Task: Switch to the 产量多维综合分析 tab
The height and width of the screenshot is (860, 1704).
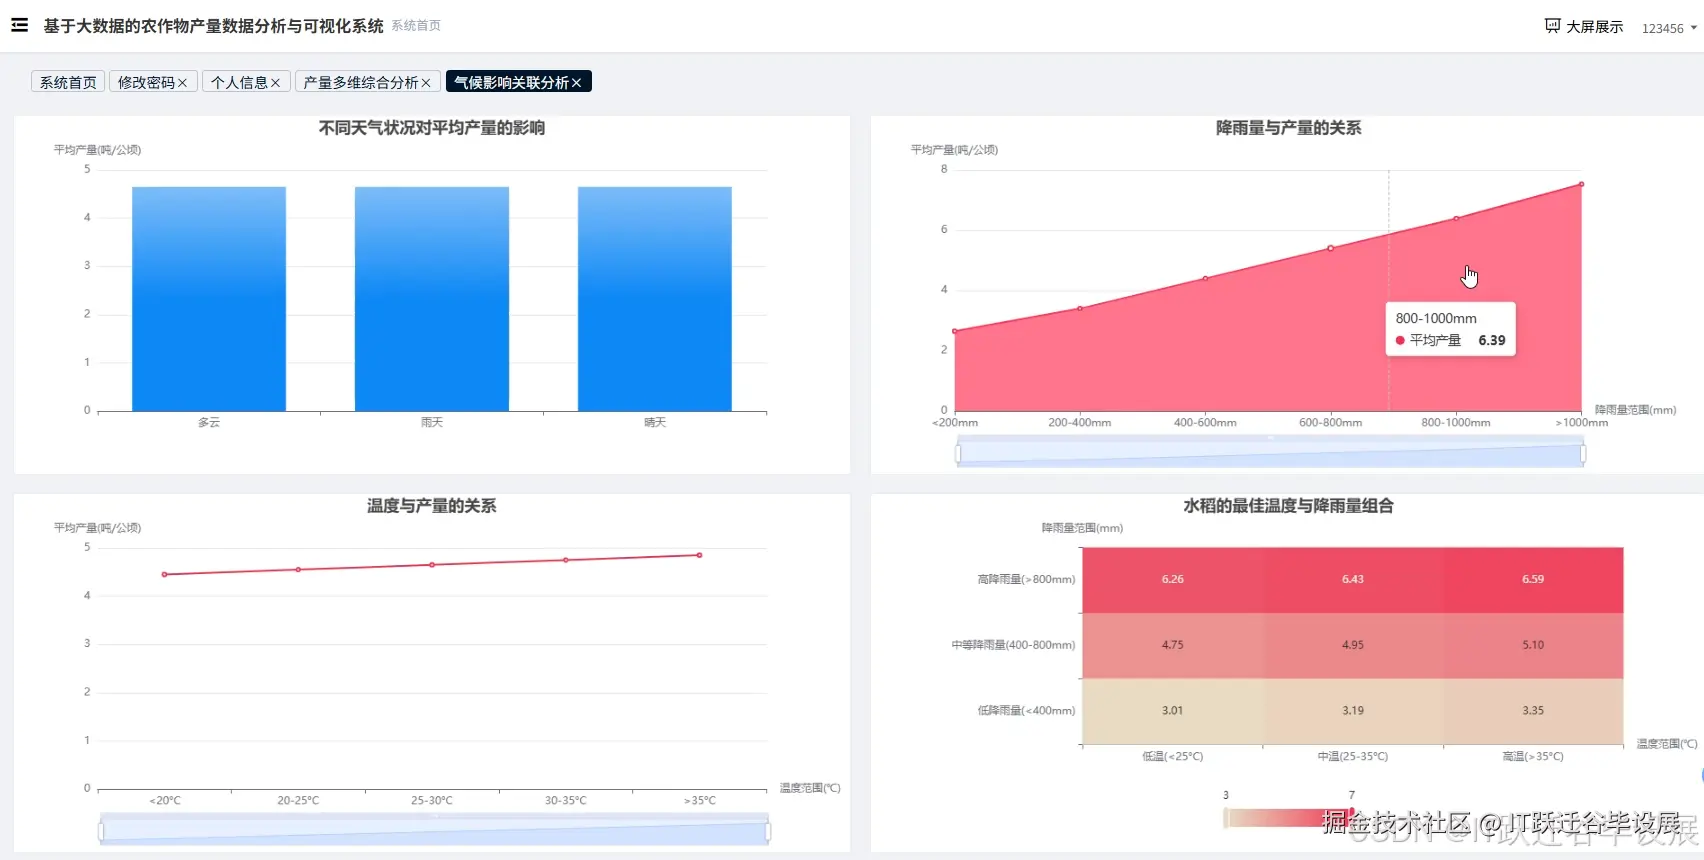Action: coord(360,82)
